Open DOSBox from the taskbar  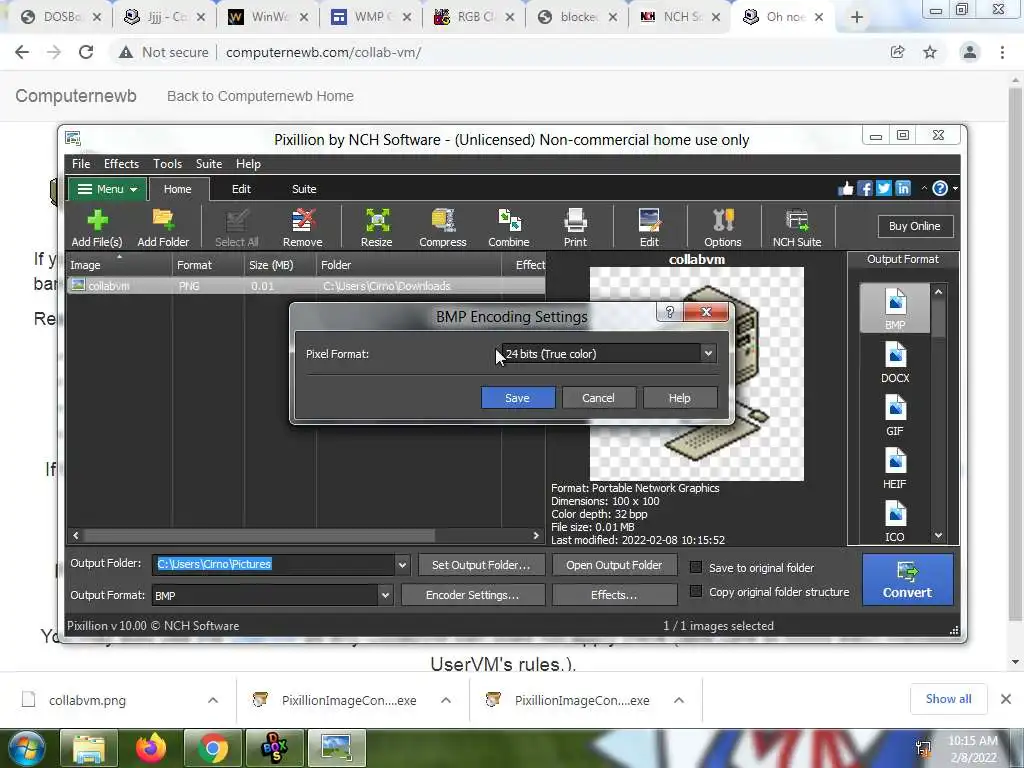(x=274, y=748)
